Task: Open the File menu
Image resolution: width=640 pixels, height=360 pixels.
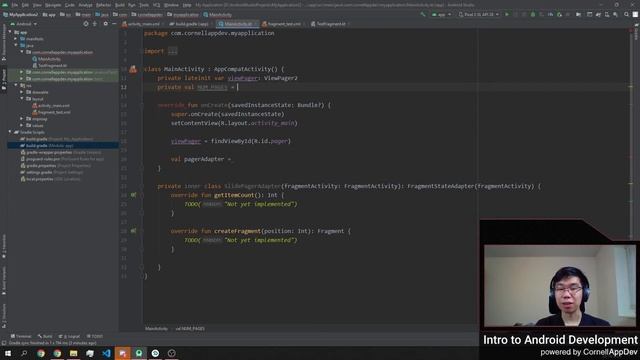Action: (x=15, y=5)
